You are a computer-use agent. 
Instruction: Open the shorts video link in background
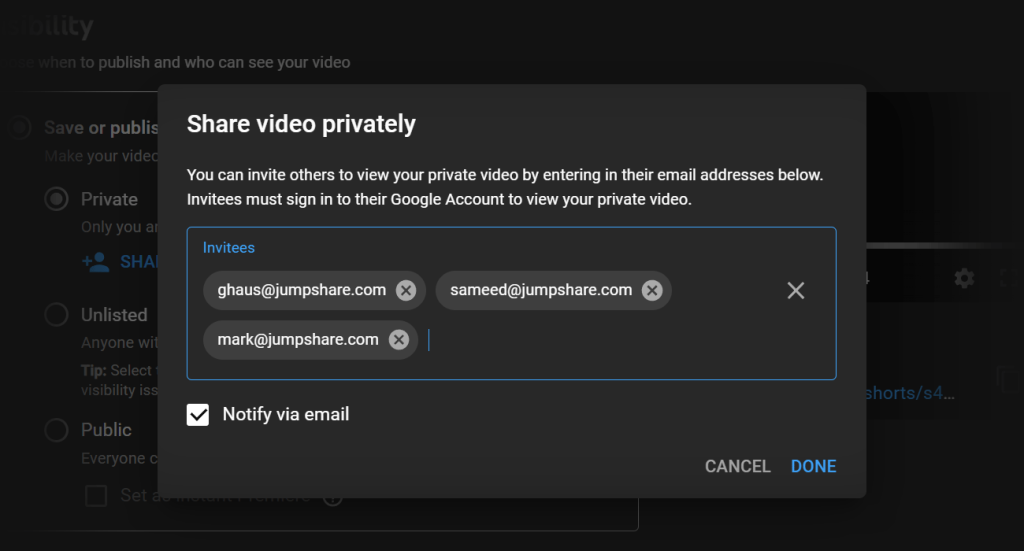point(909,393)
